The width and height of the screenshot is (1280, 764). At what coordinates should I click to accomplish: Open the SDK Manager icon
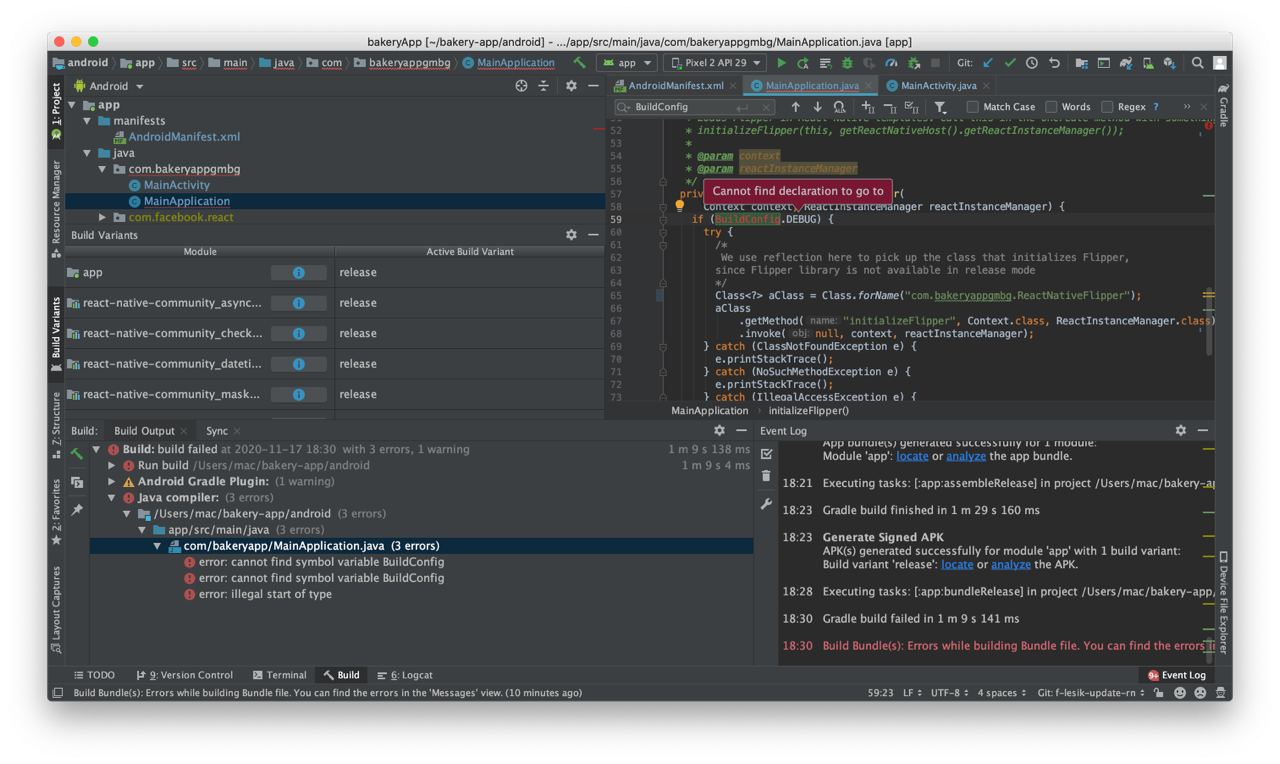[1169, 62]
